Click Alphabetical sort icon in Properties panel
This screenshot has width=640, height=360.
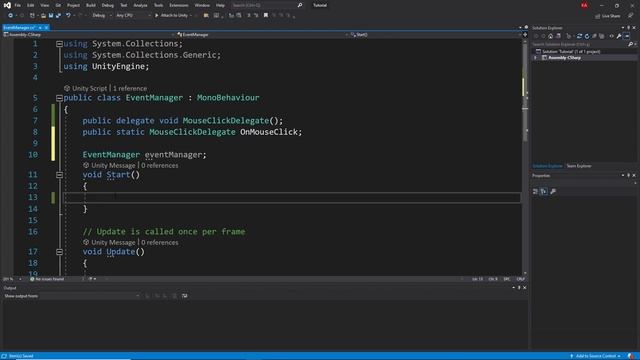coord(544,191)
